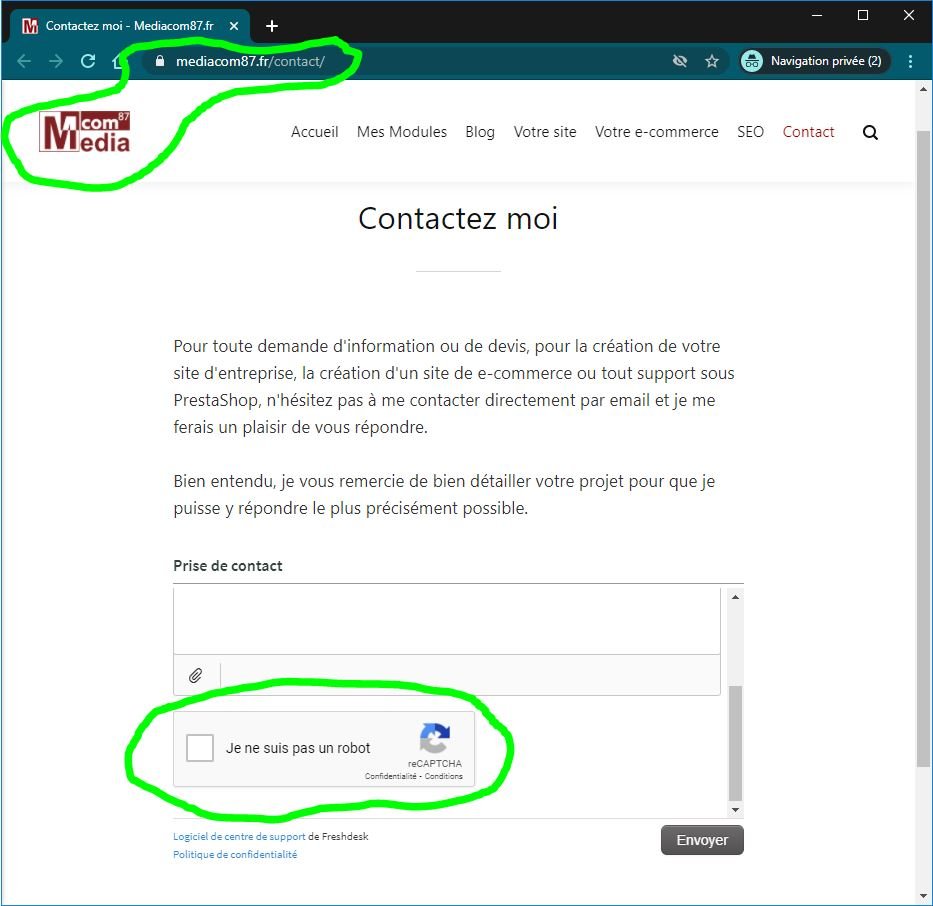Click inside the message text area
Image resolution: width=933 pixels, height=906 pixels.
[447, 620]
